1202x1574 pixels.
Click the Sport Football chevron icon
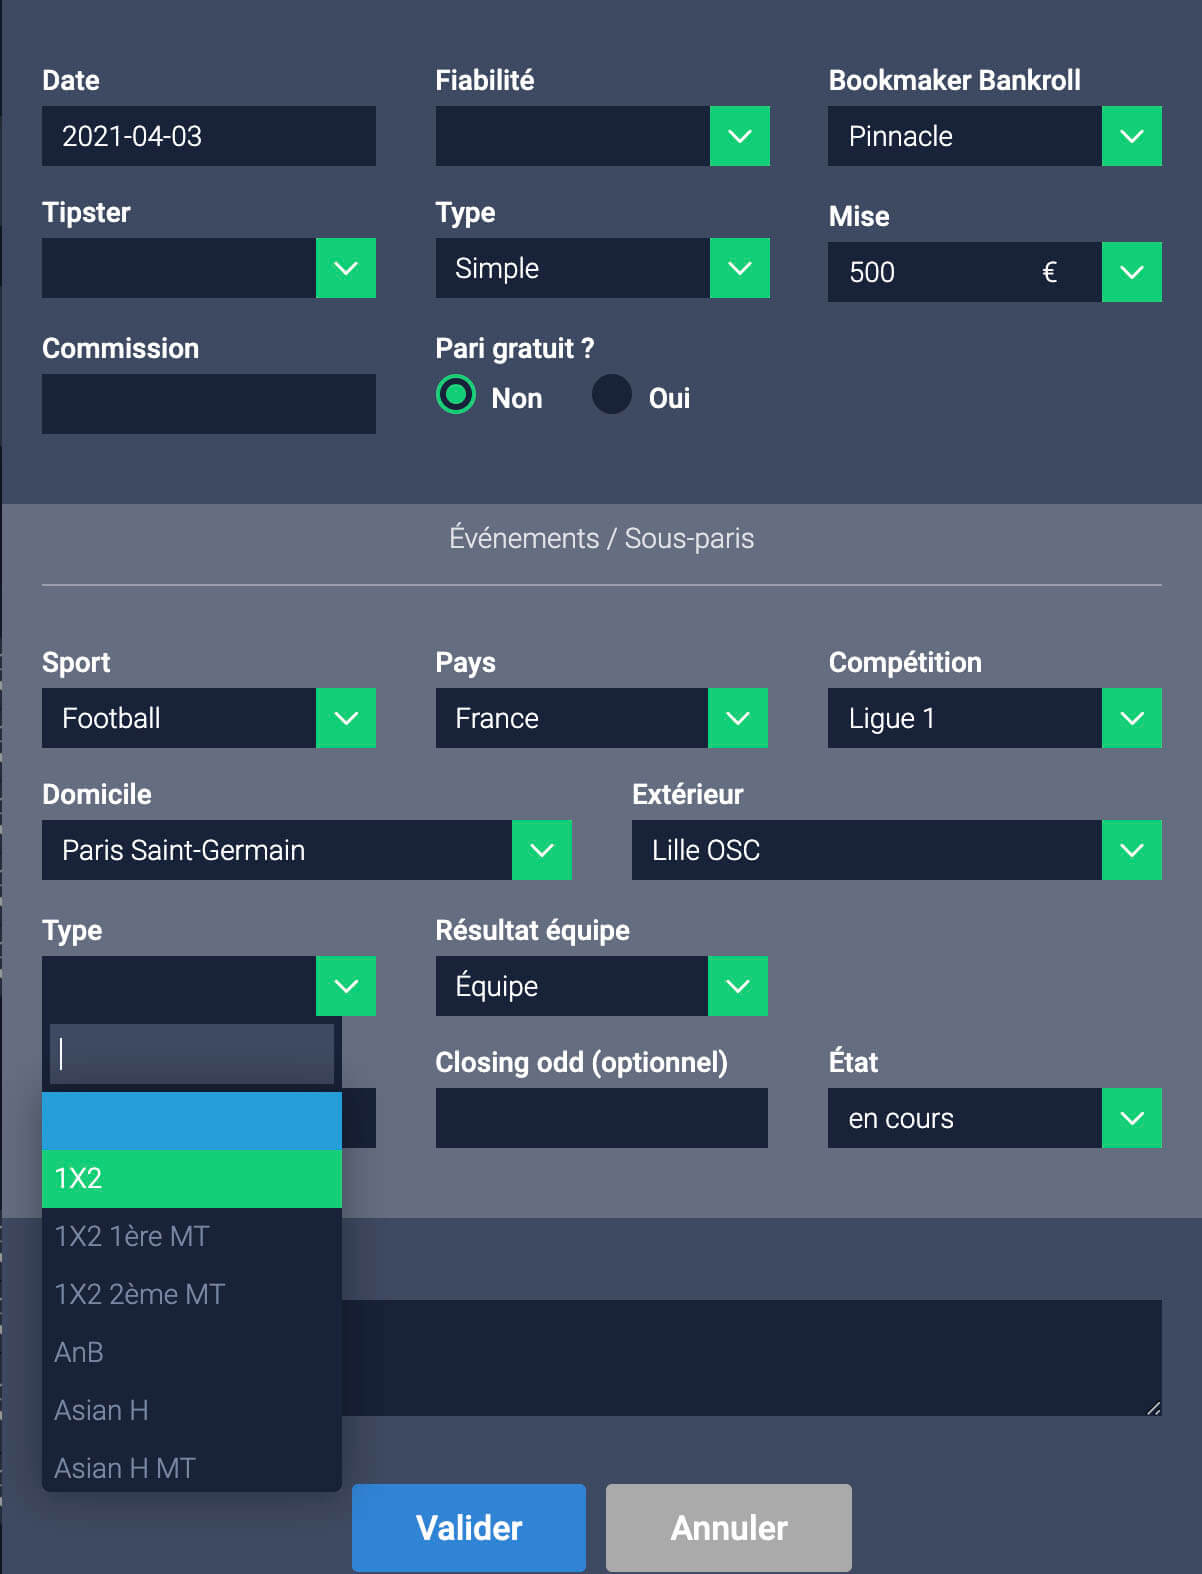(346, 718)
